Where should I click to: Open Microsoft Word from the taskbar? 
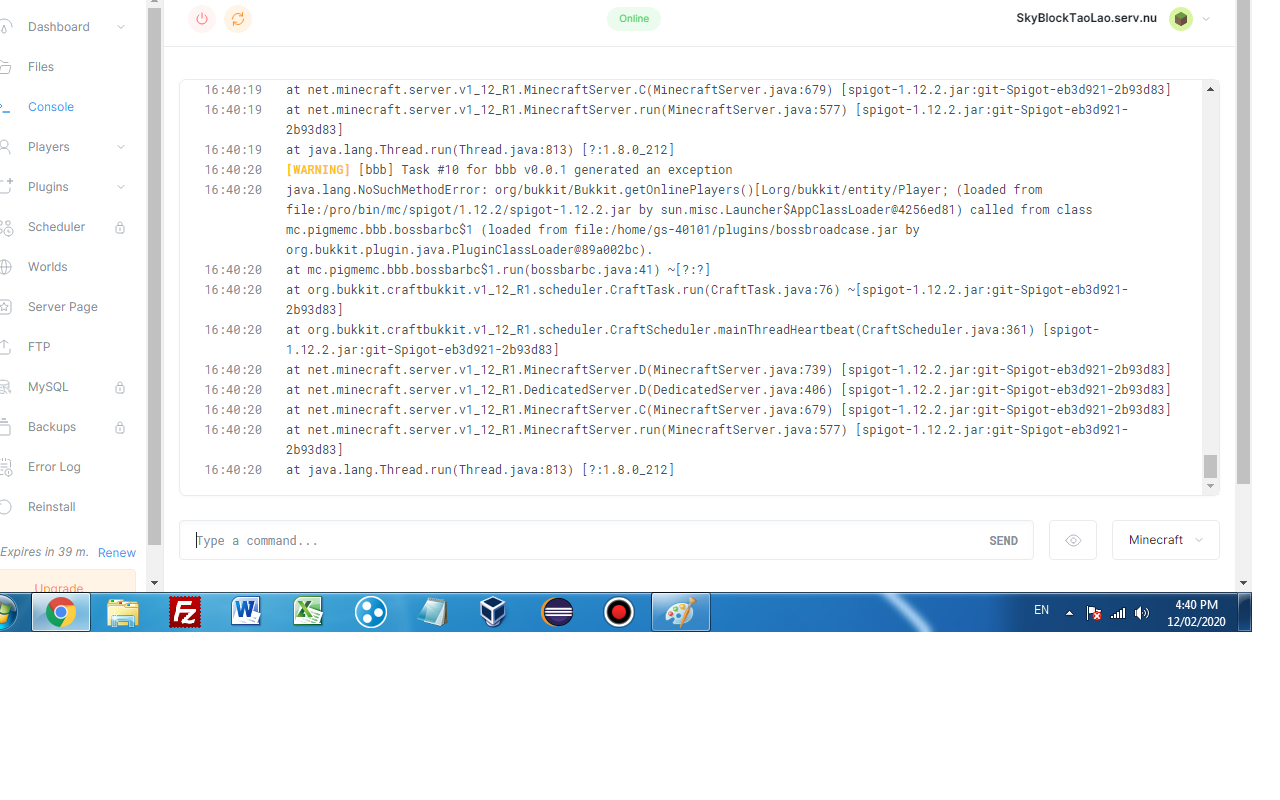tap(247, 612)
